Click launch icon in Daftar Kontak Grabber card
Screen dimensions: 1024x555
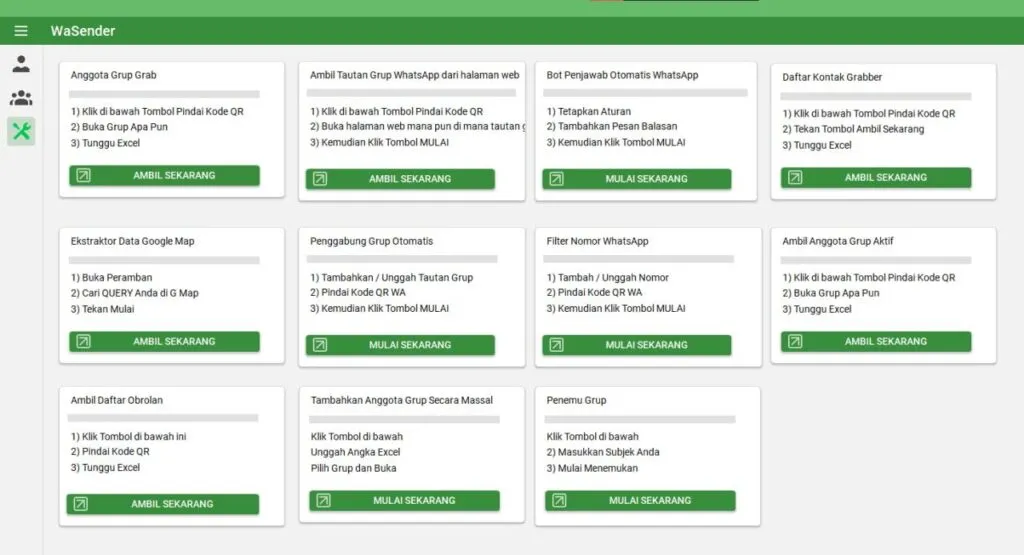pos(796,178)
